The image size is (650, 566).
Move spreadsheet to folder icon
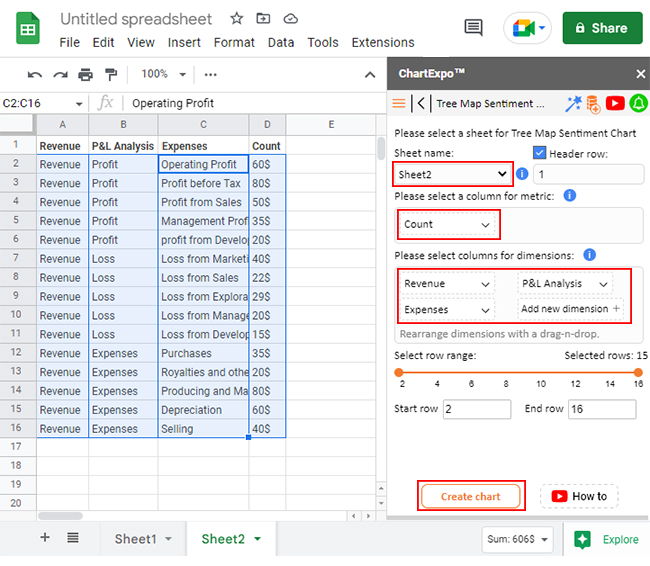263,18
